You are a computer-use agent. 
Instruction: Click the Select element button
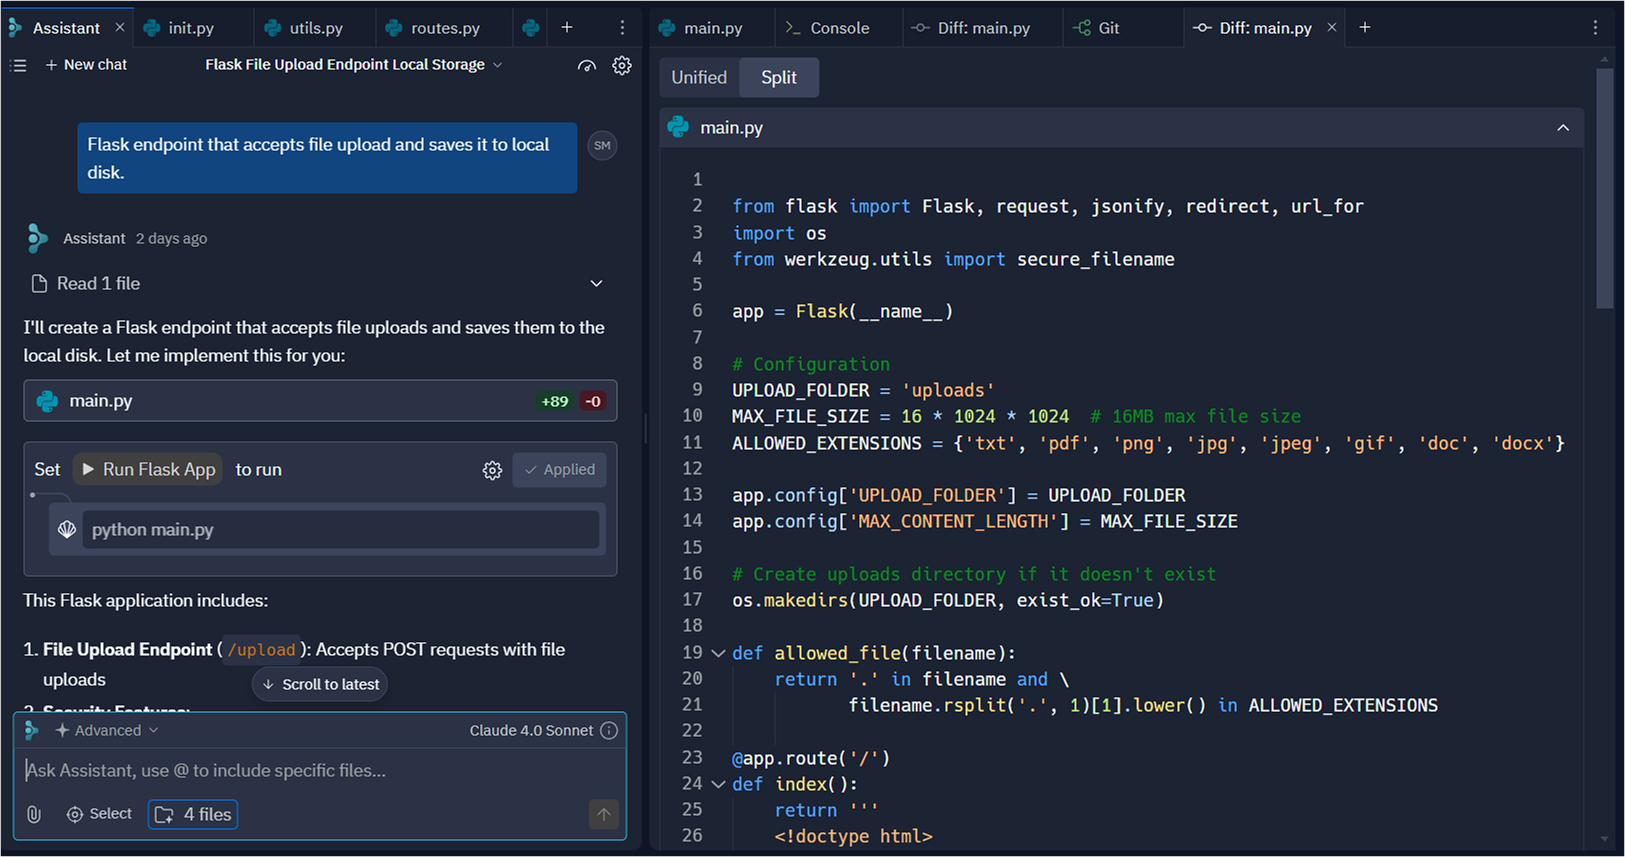99,814
